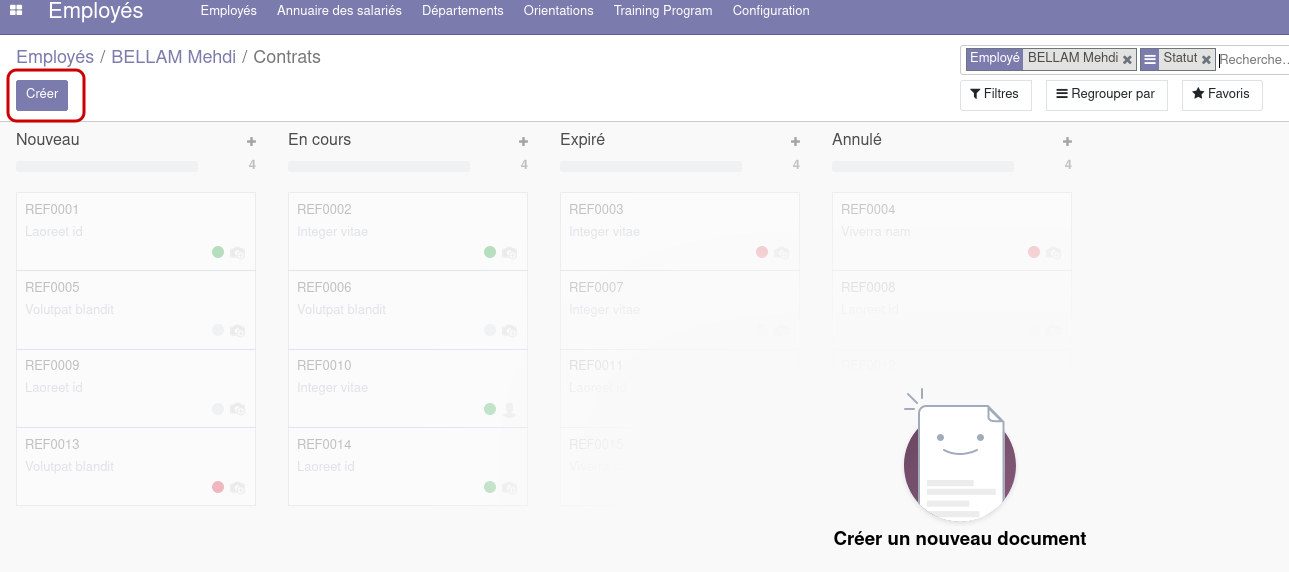Focus the Recherche search field
This screenshot has width=1289, height=572.
coord(1253,60)
